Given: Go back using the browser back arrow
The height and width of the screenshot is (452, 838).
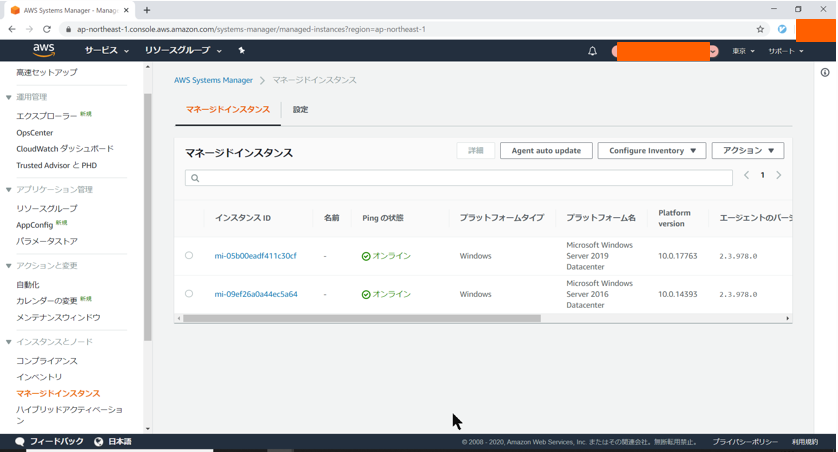Looking at the screenshot, I should click(12, 29).
